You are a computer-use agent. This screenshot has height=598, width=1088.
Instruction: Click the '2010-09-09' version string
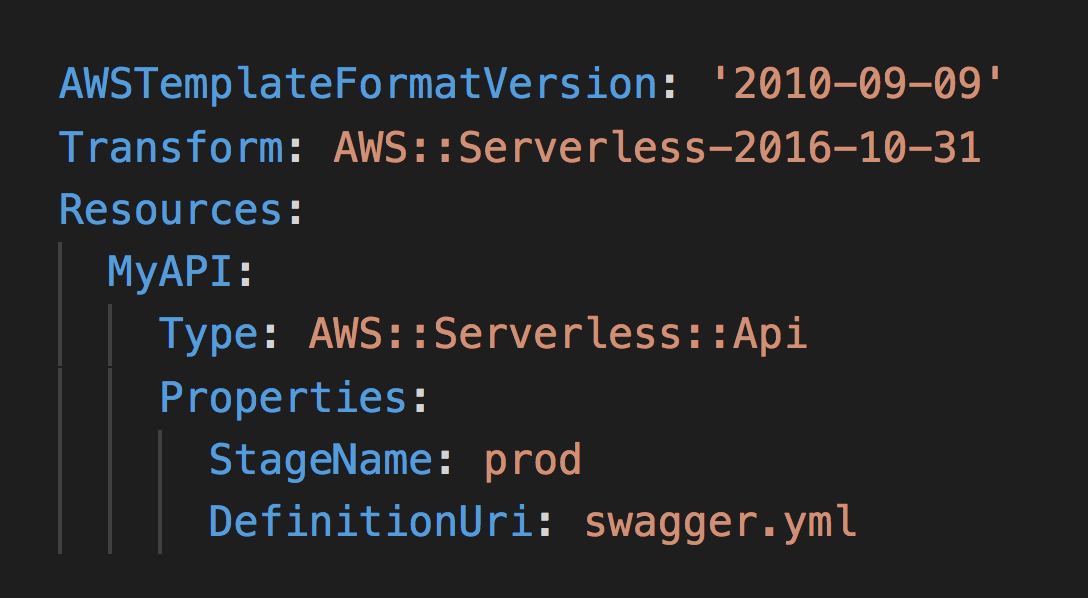click(x=858, y=84)
